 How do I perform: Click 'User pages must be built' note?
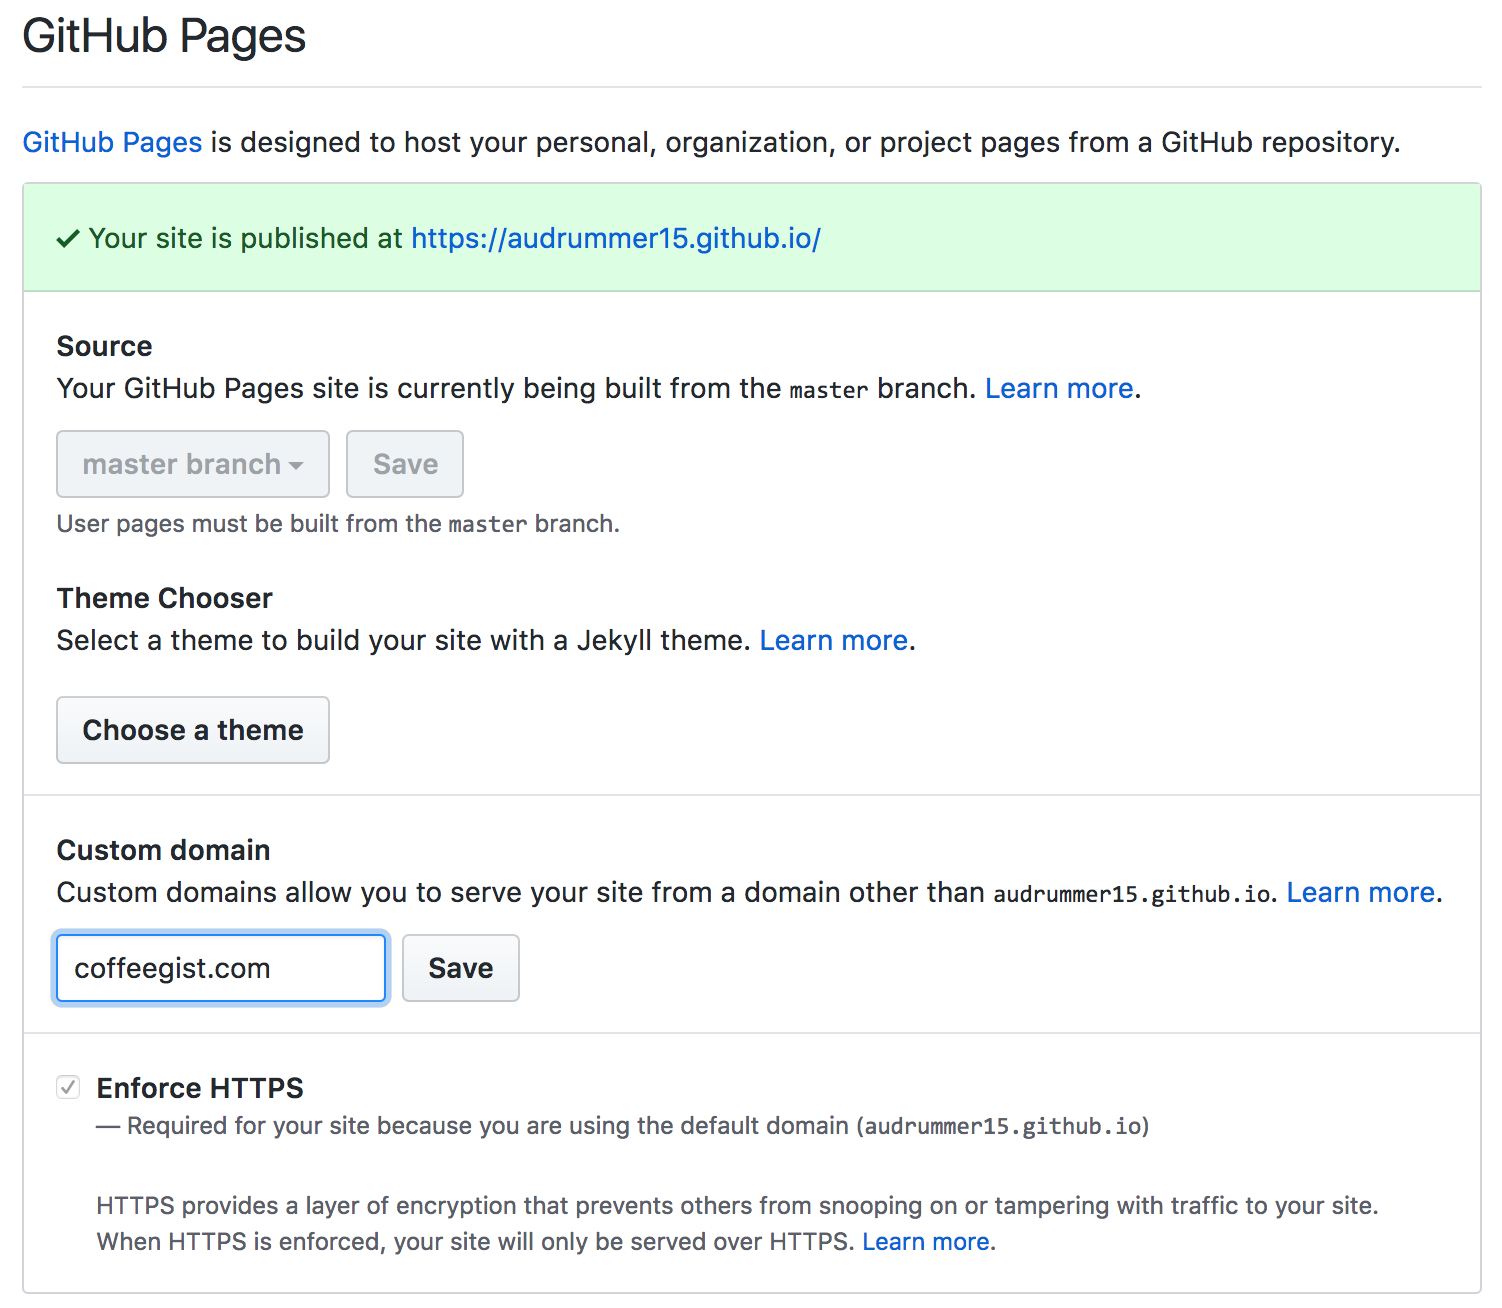tap(338, 524)
